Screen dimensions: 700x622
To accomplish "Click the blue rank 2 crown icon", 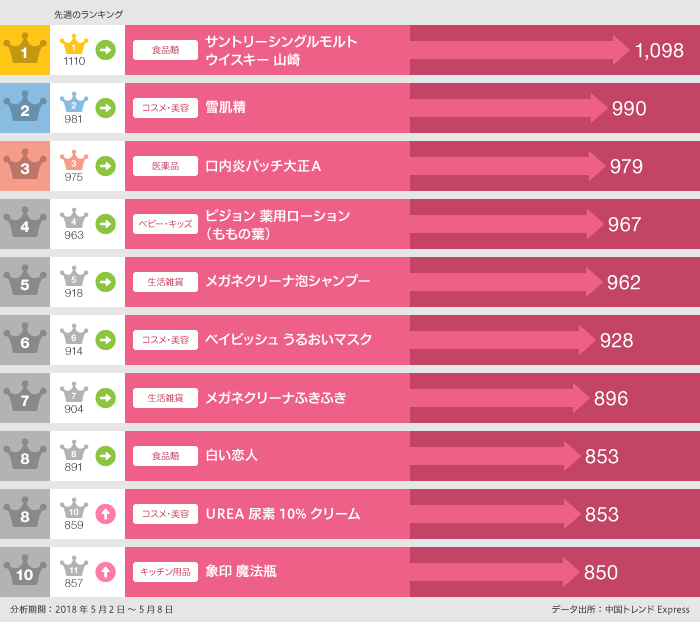I will pos(25,107).
